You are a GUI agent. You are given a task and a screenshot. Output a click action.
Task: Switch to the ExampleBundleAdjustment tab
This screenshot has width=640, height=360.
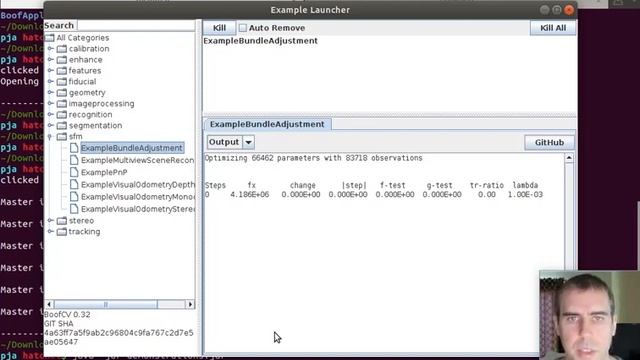coord(267,124)
